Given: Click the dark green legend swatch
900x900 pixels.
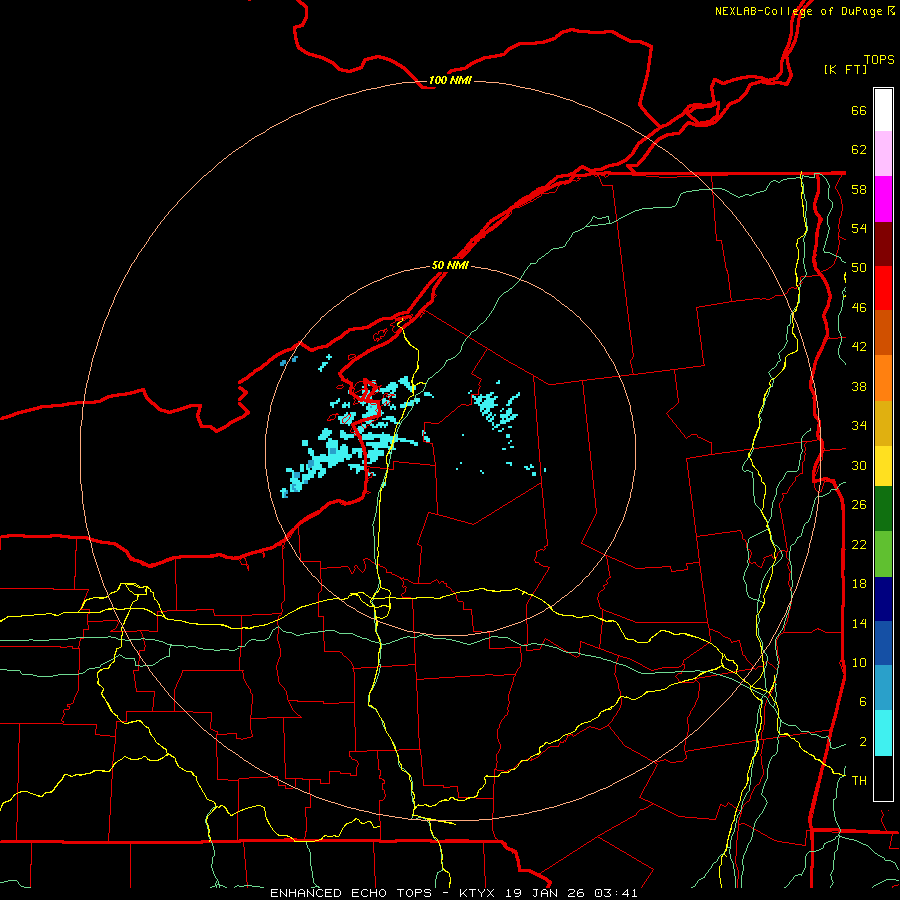Looking at the screenshot, I should tap(883, 509).
